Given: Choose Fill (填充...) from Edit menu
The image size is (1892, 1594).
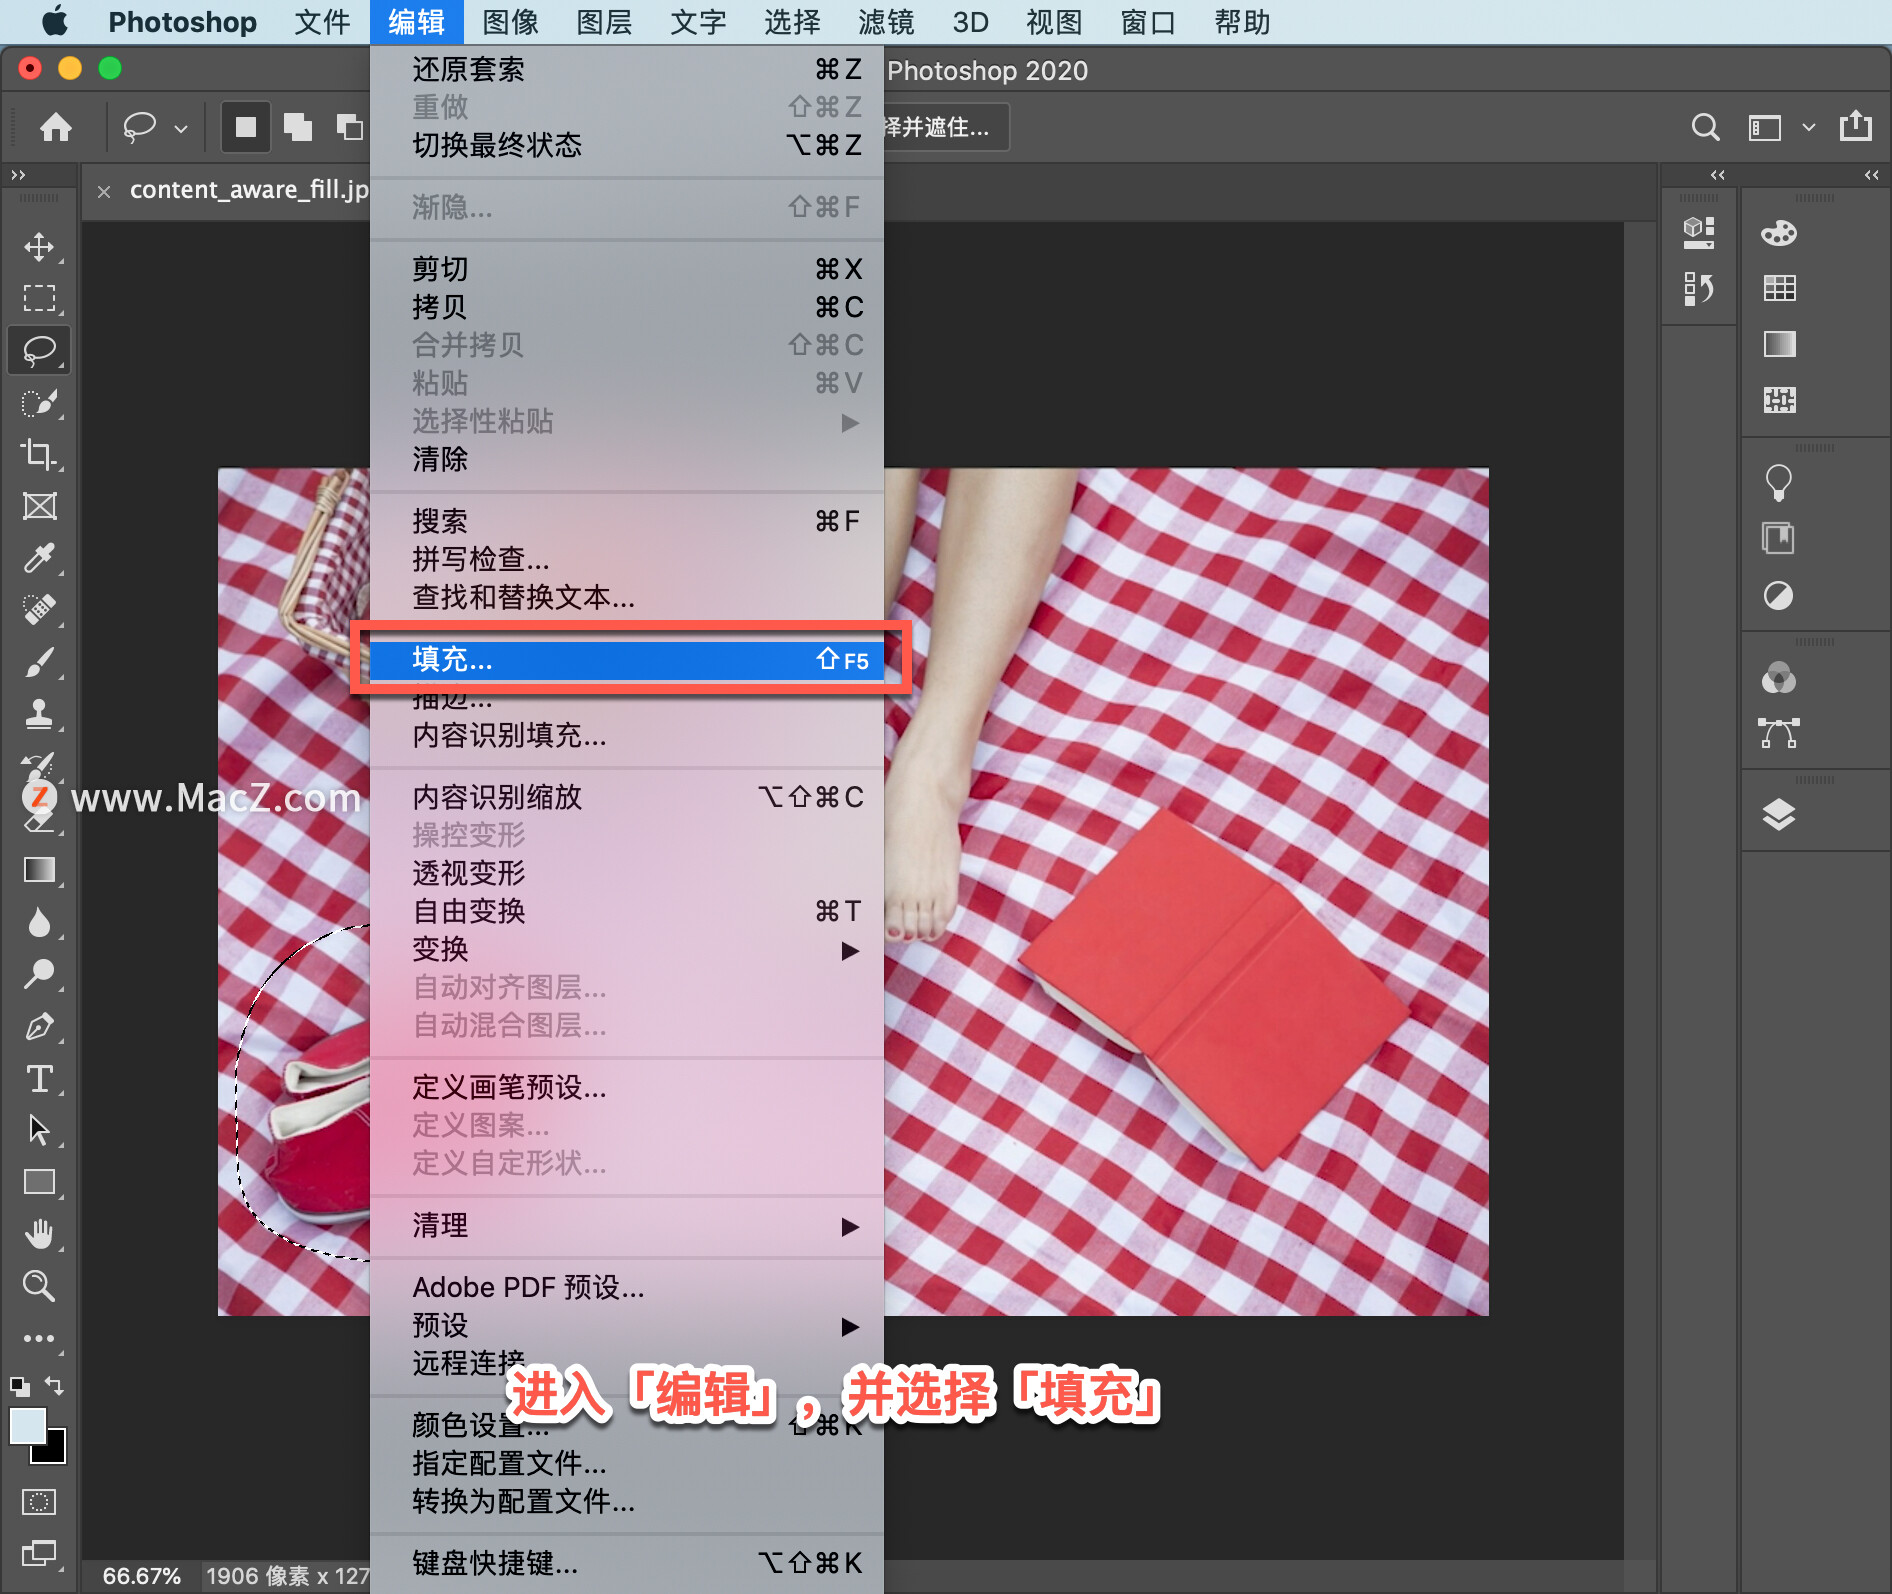Looking at the screenshot, I should (627, 659).
